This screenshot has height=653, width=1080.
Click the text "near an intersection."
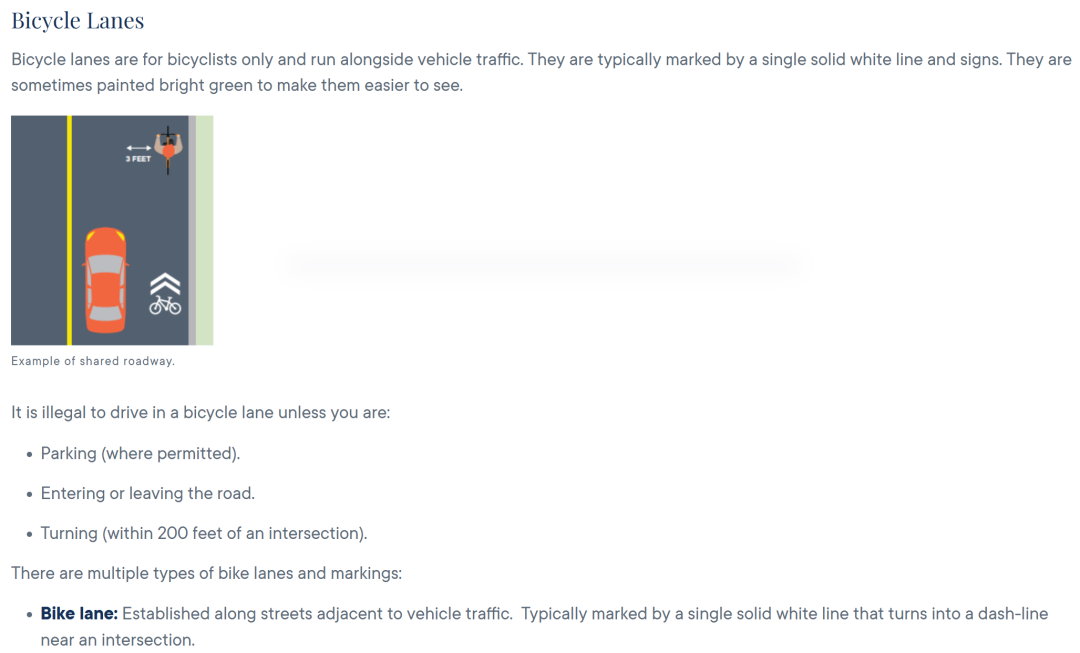coord(117,639)
